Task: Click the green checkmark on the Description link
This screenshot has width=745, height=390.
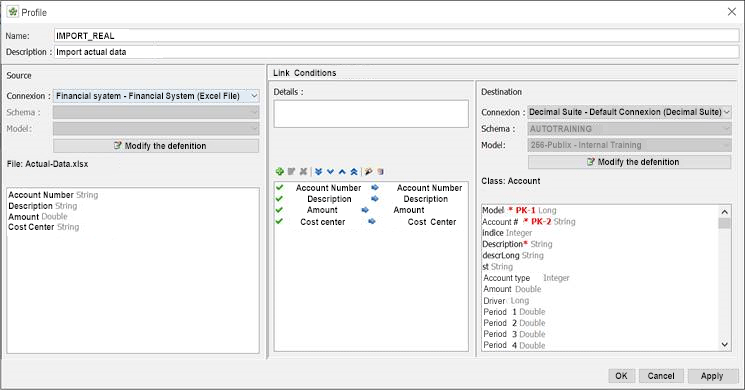Action: coord(279,199)
